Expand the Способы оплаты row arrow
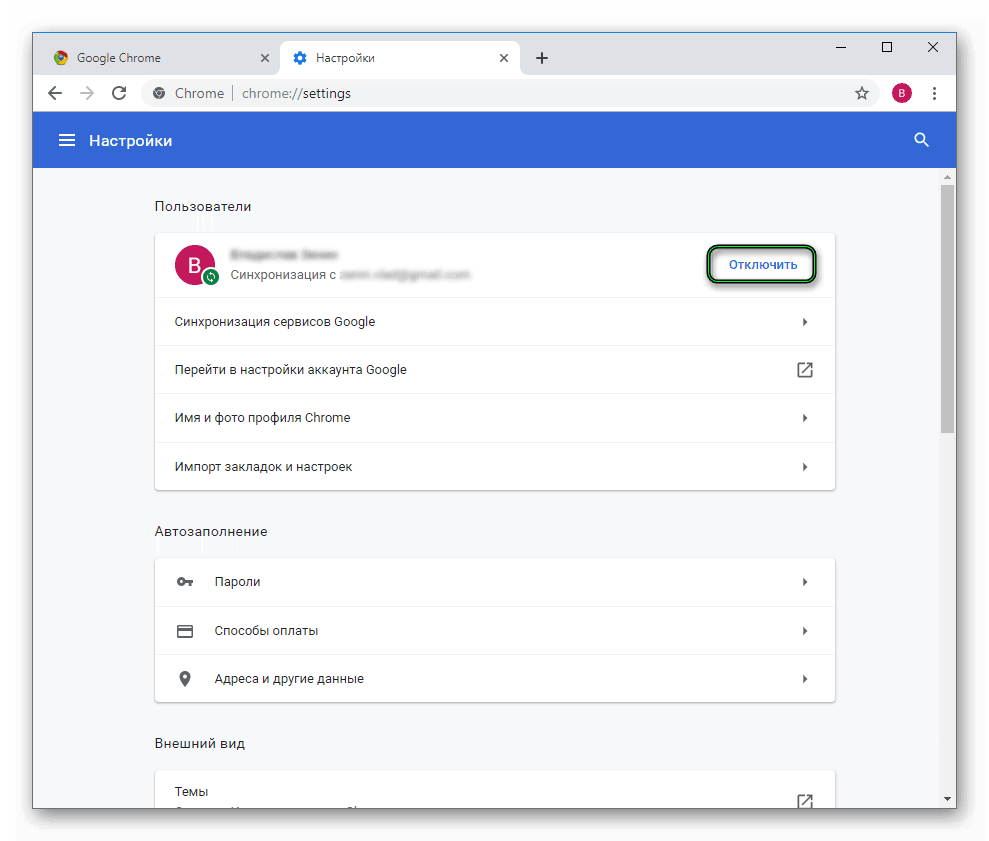Viewport: 989px width, 841px height. [x=805, y=631]
